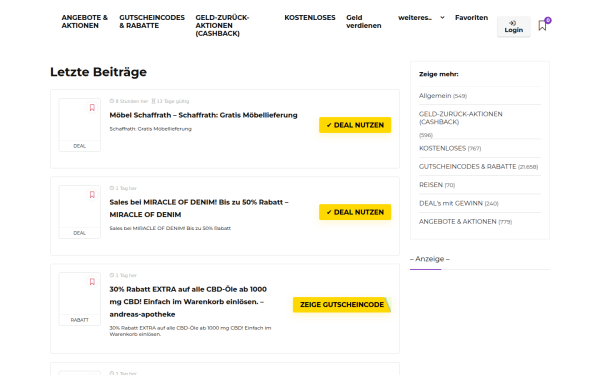Click DEAL NUTZEN for Möbel Schaffrath
600x375 pixels.
click(355, 125)
